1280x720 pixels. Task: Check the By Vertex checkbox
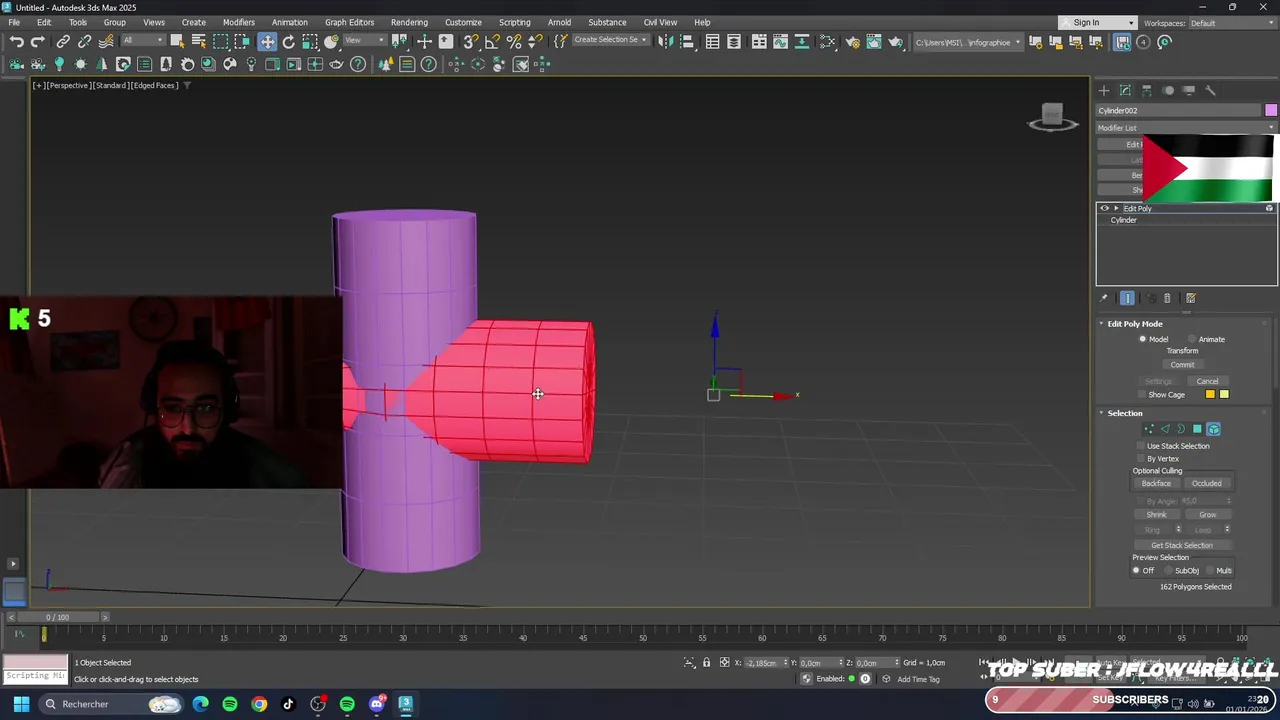point(1141,458)
